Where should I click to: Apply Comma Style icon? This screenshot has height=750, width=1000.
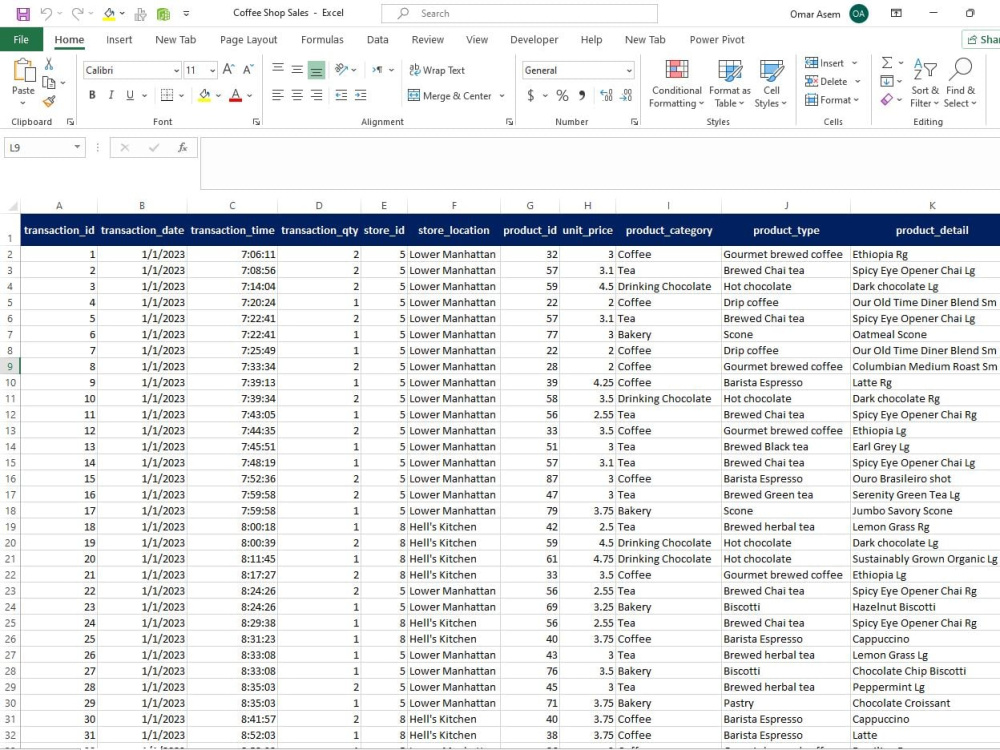coord(582,96)
